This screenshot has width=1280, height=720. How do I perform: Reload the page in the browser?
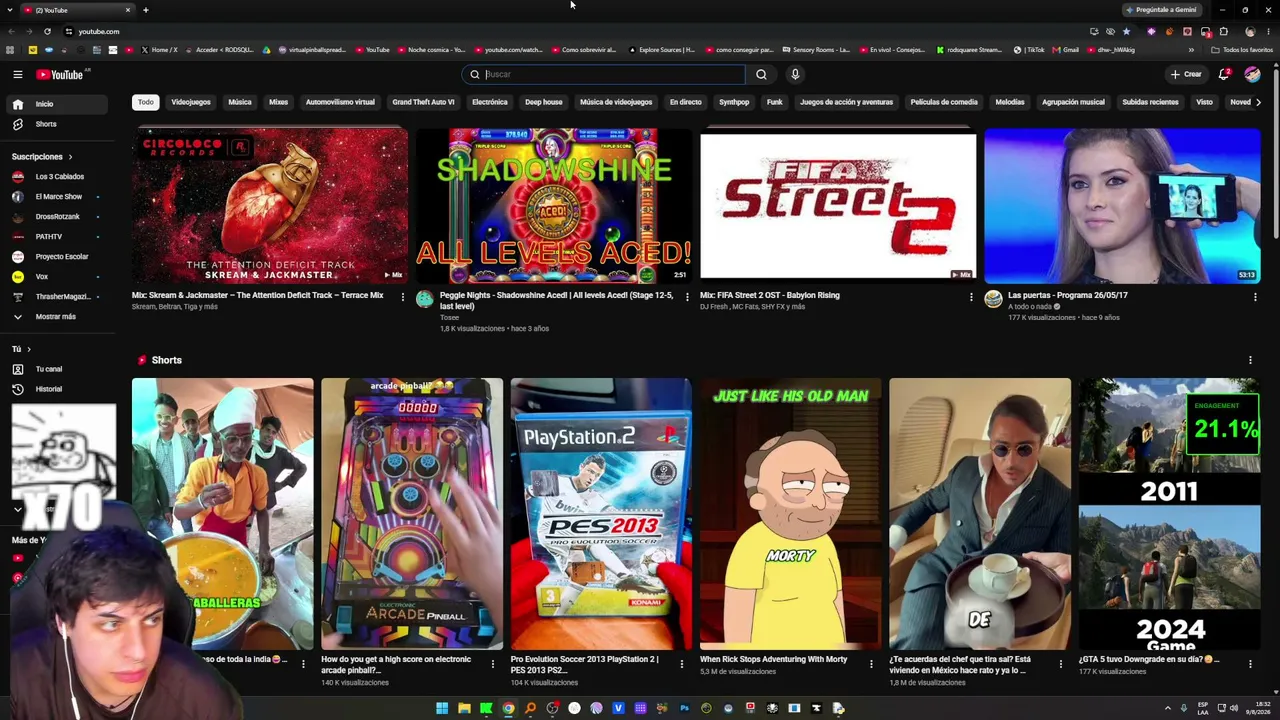[47, 31]
